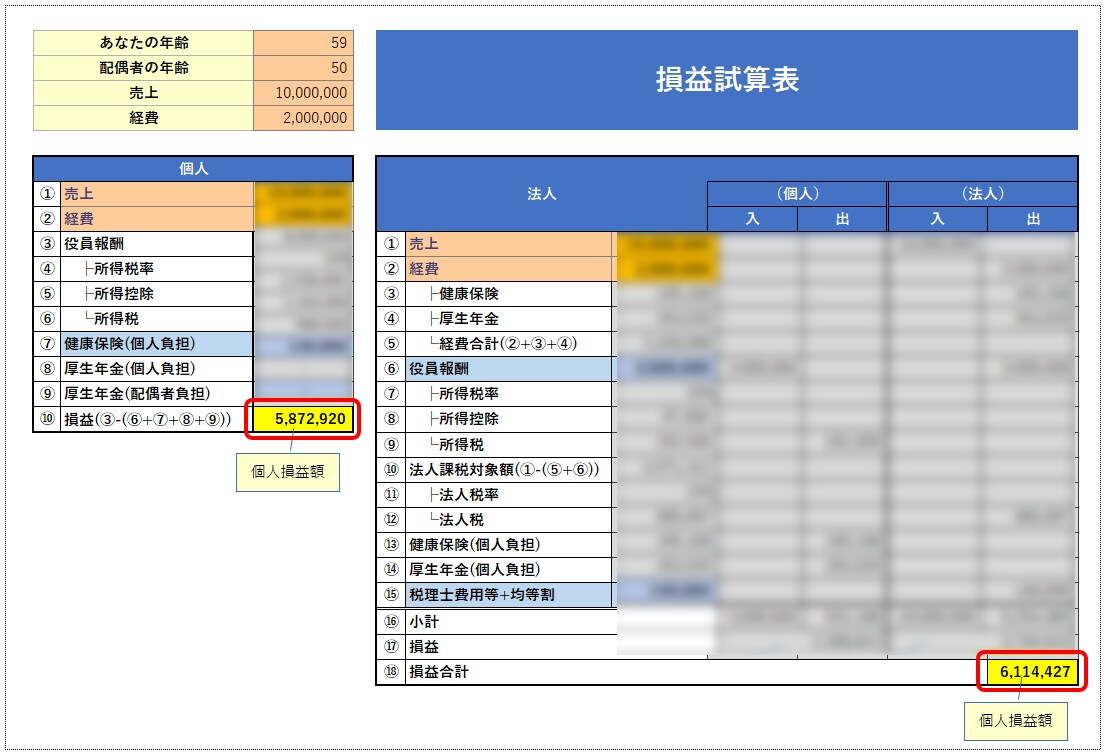This screenshot has height=754, width=1106.
Task: Click └所得税 row in 法人 table
Action: point(511,444)
